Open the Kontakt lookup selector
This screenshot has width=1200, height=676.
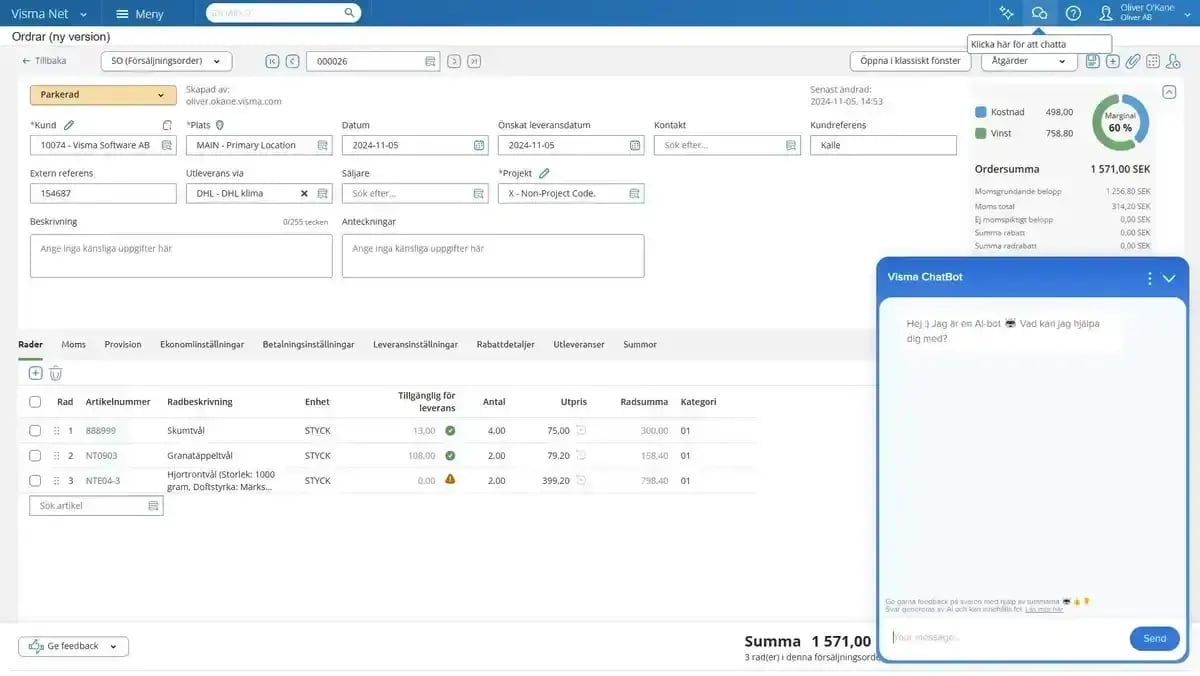(791, 145)
